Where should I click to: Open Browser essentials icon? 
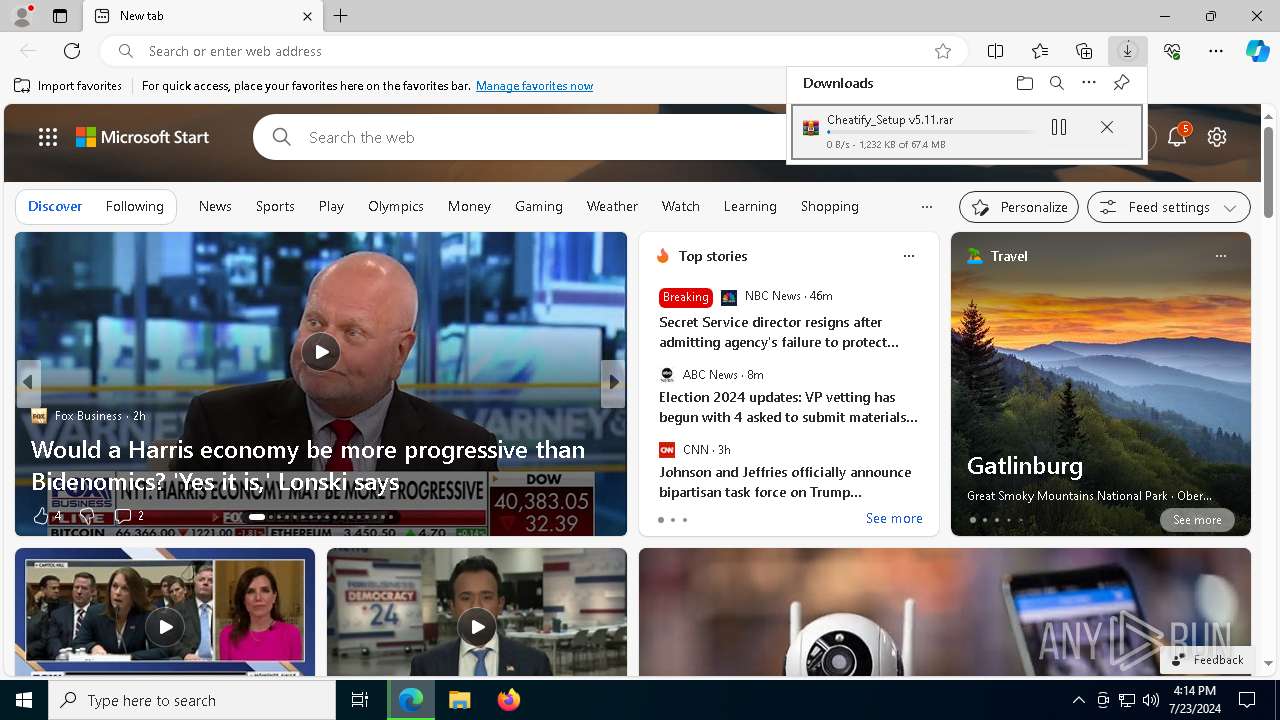[1172, 51]
